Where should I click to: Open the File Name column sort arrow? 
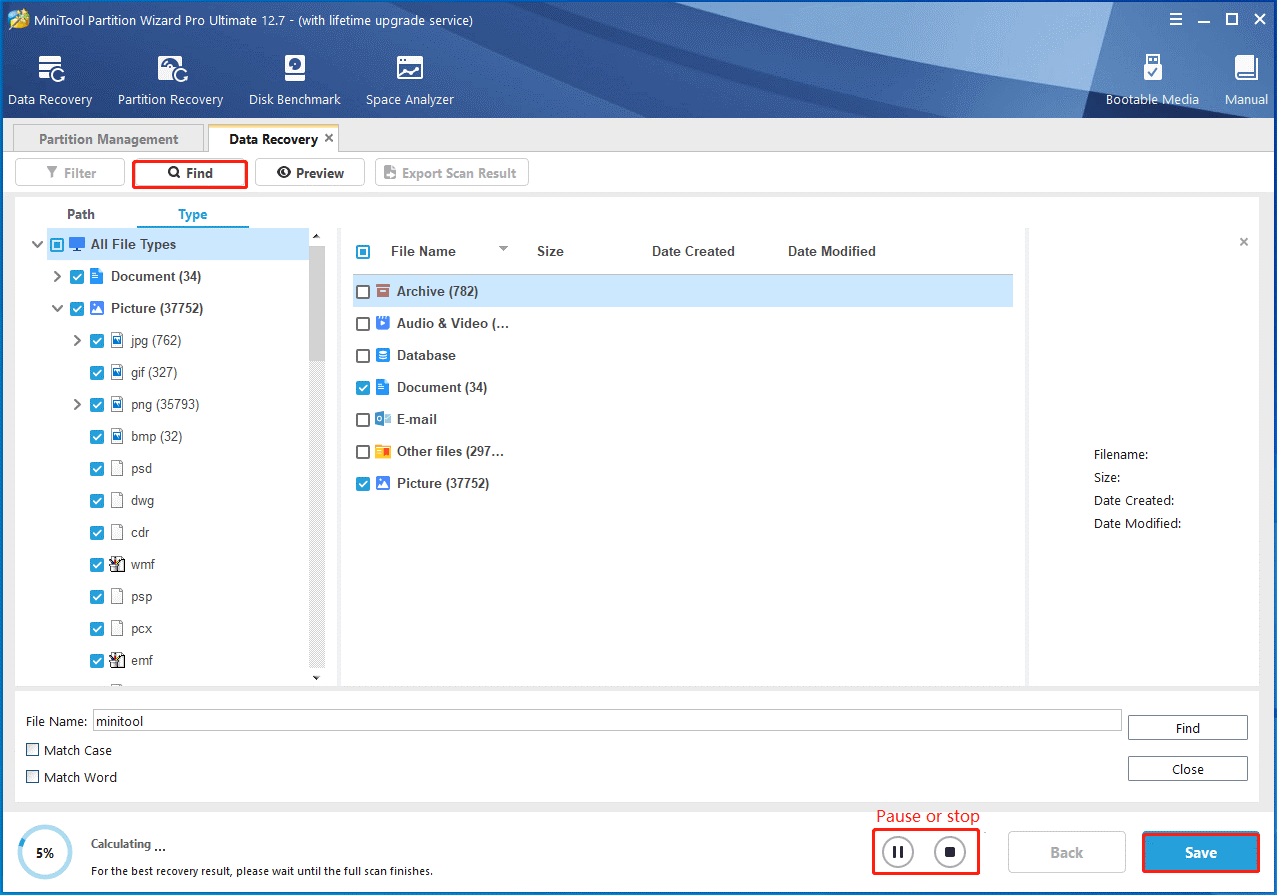click(503, 249)
